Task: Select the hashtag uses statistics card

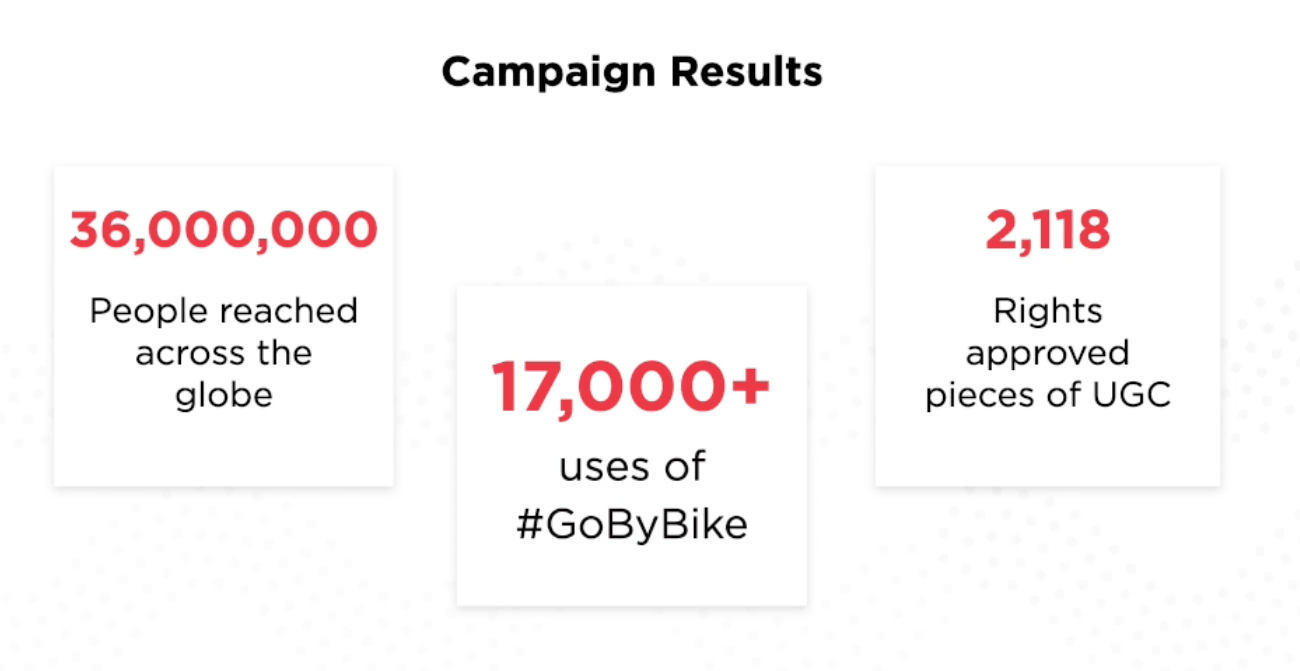Action: [x=632, y=445]
